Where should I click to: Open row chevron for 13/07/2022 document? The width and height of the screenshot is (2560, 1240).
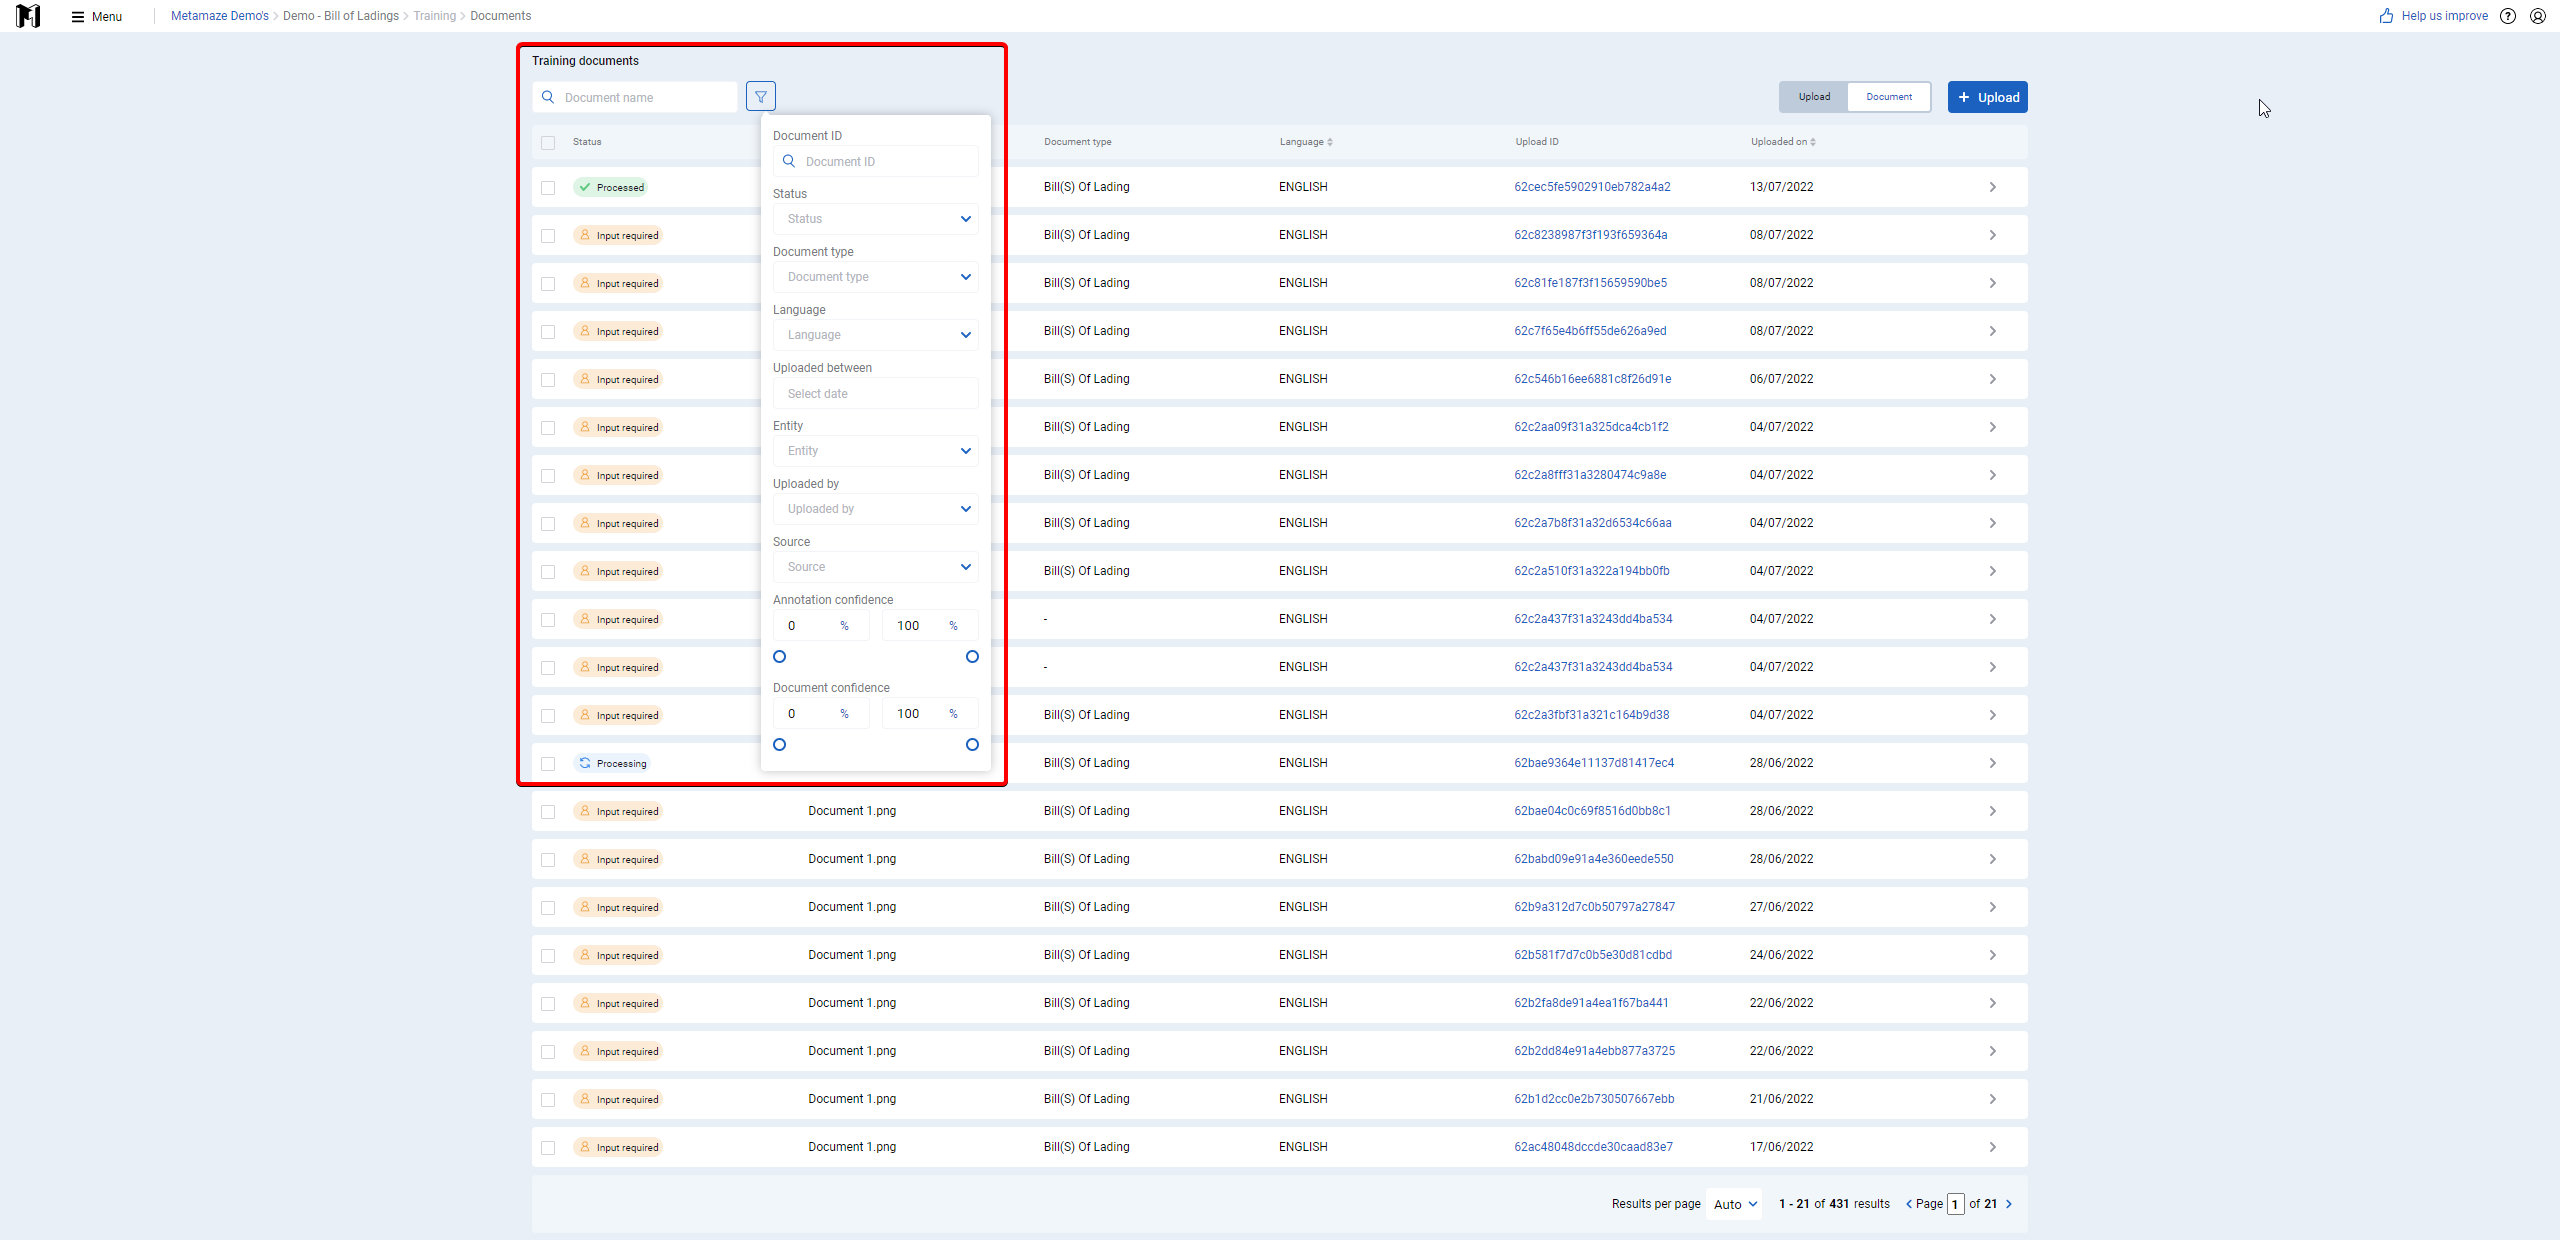tap(1992, 187)
